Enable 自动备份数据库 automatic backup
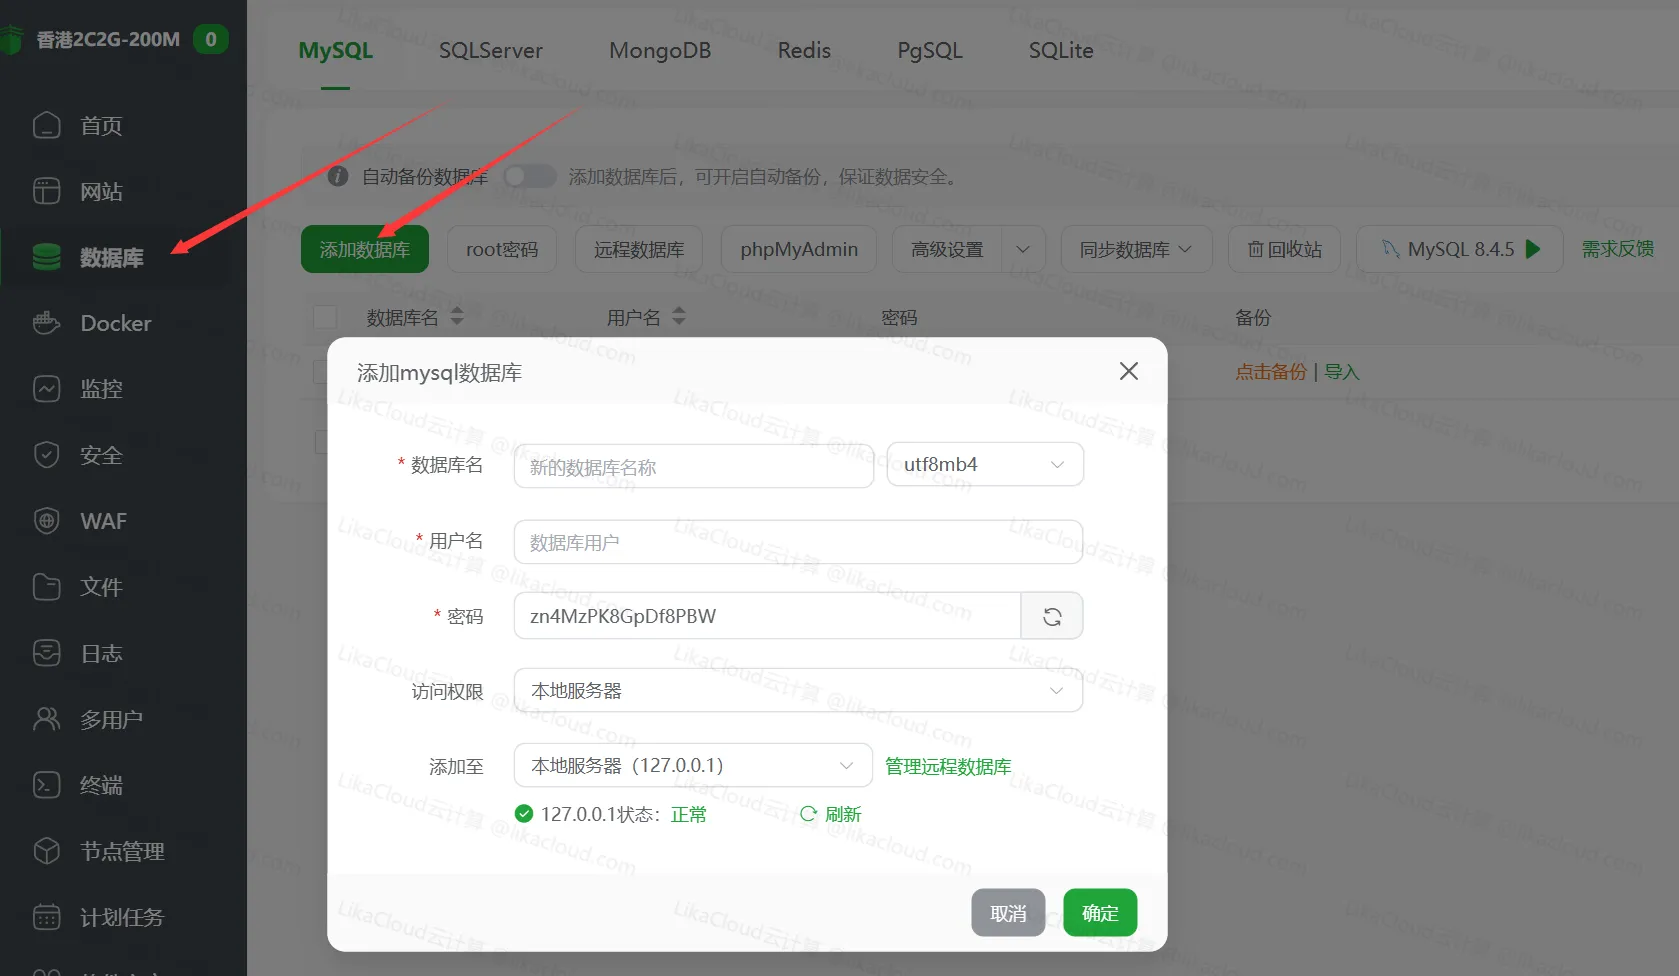The image size is (1679, 976). click(x=529, y=176)
